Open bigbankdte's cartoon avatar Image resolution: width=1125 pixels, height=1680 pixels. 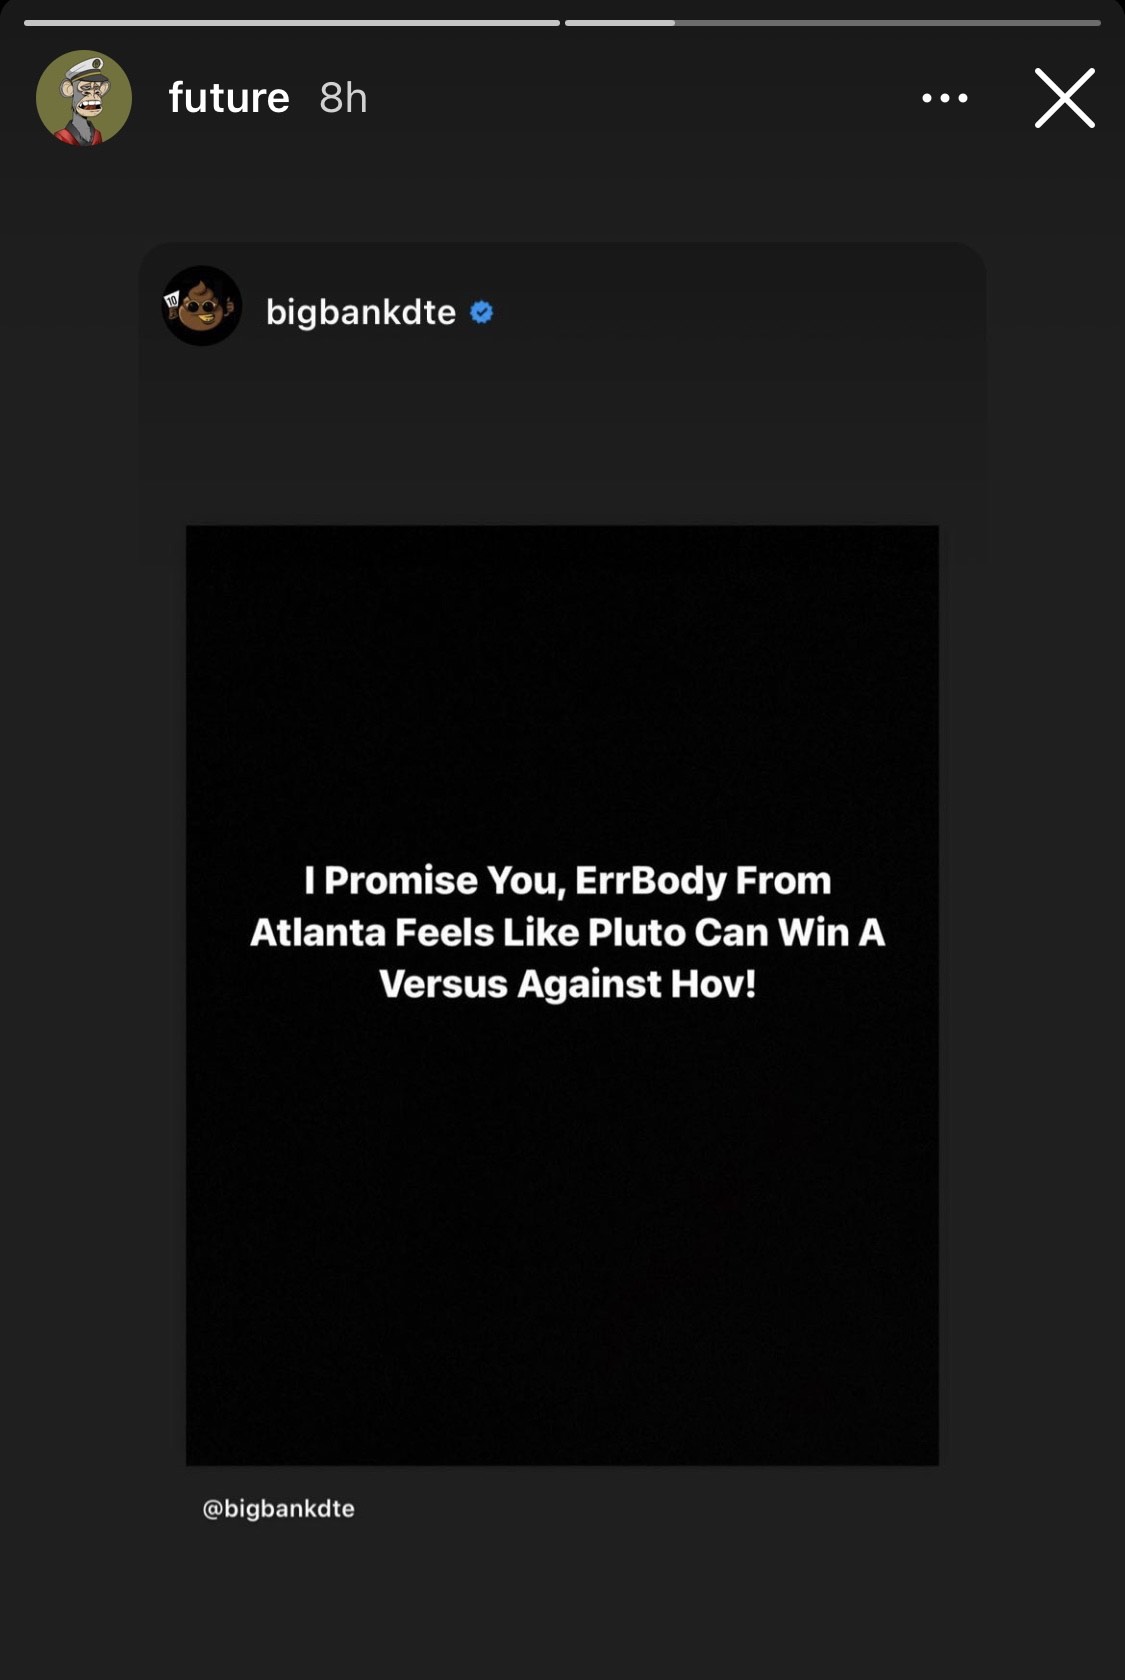tap(202, 306)
